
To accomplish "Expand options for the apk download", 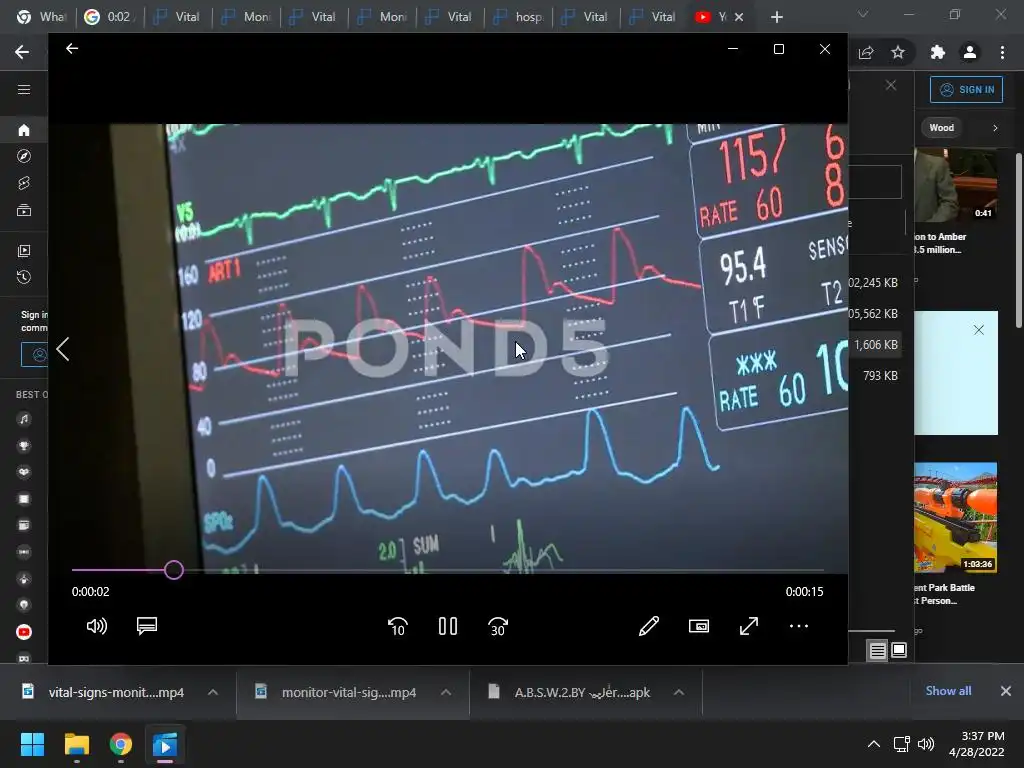I will click(x=679, y=692).
